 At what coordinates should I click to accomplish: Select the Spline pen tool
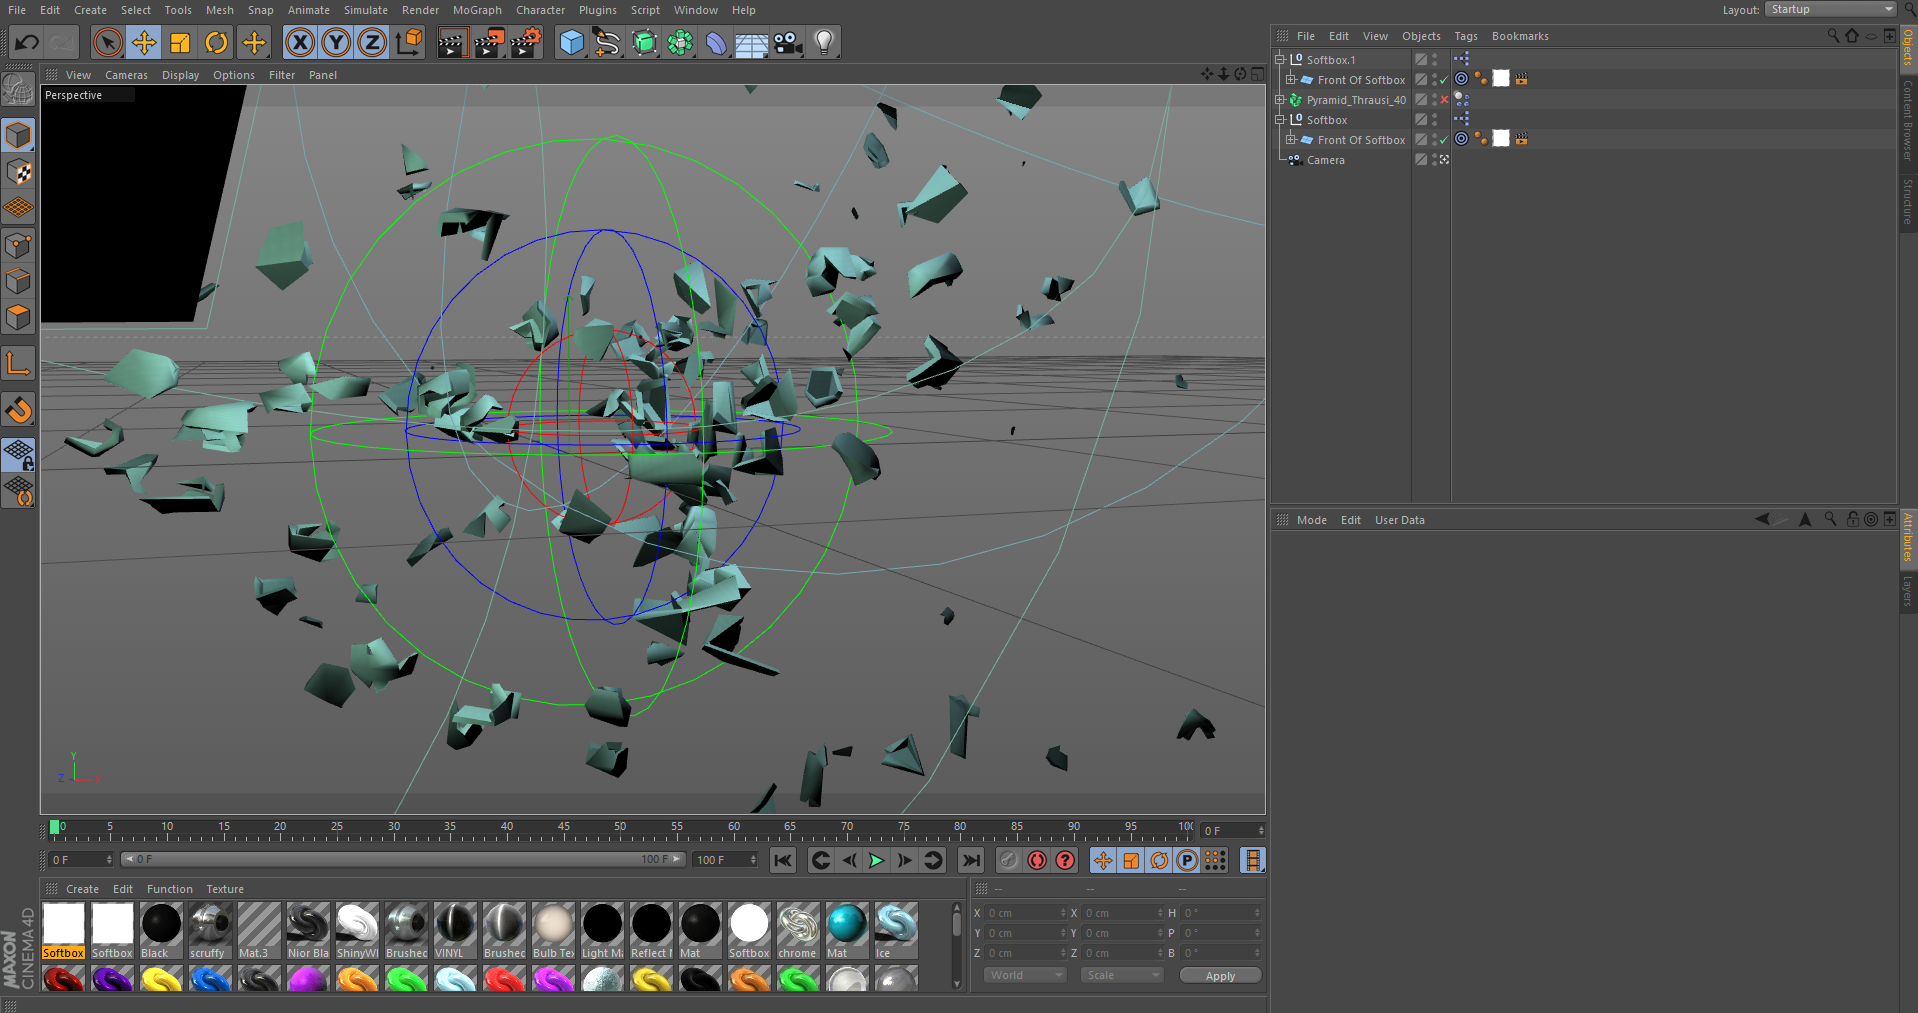click(605, 42)
